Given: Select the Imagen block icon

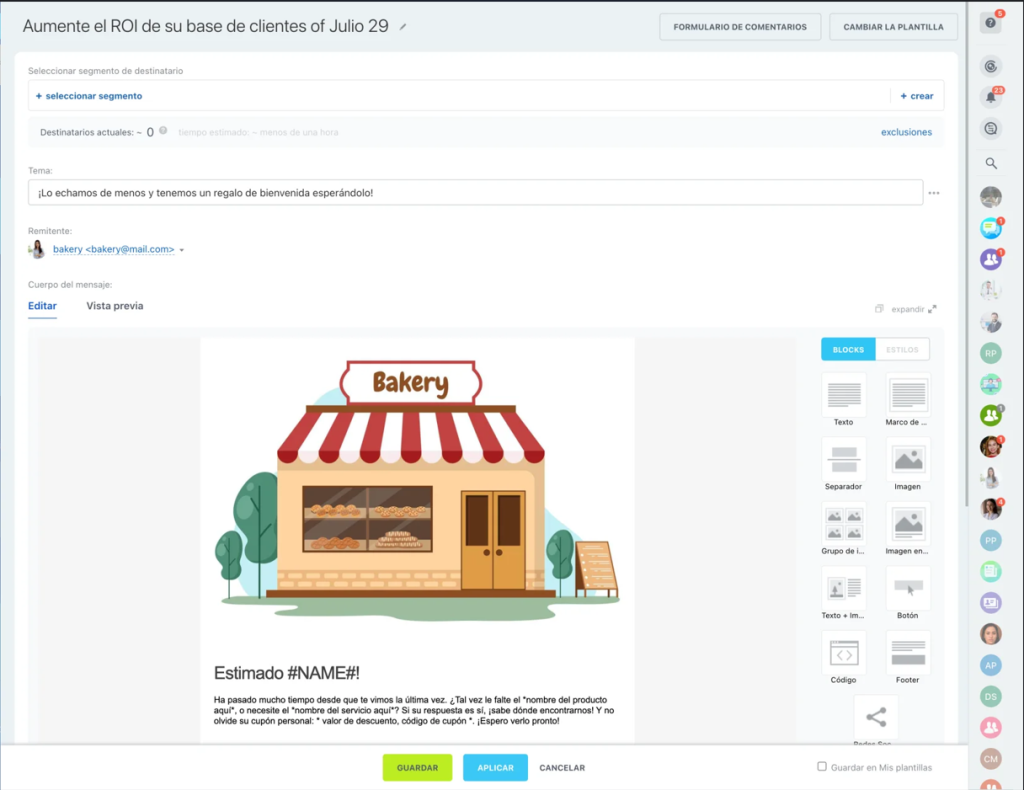Looking at the screenshot, I should 907,459.
